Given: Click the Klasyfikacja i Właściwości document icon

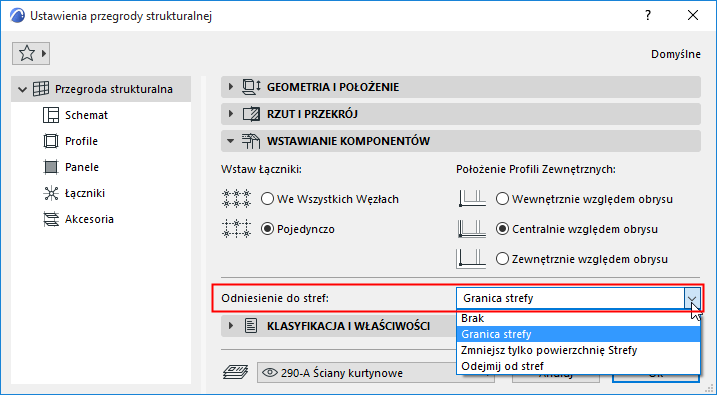Looking at the screenshot, I should click(x=251, y=326).
